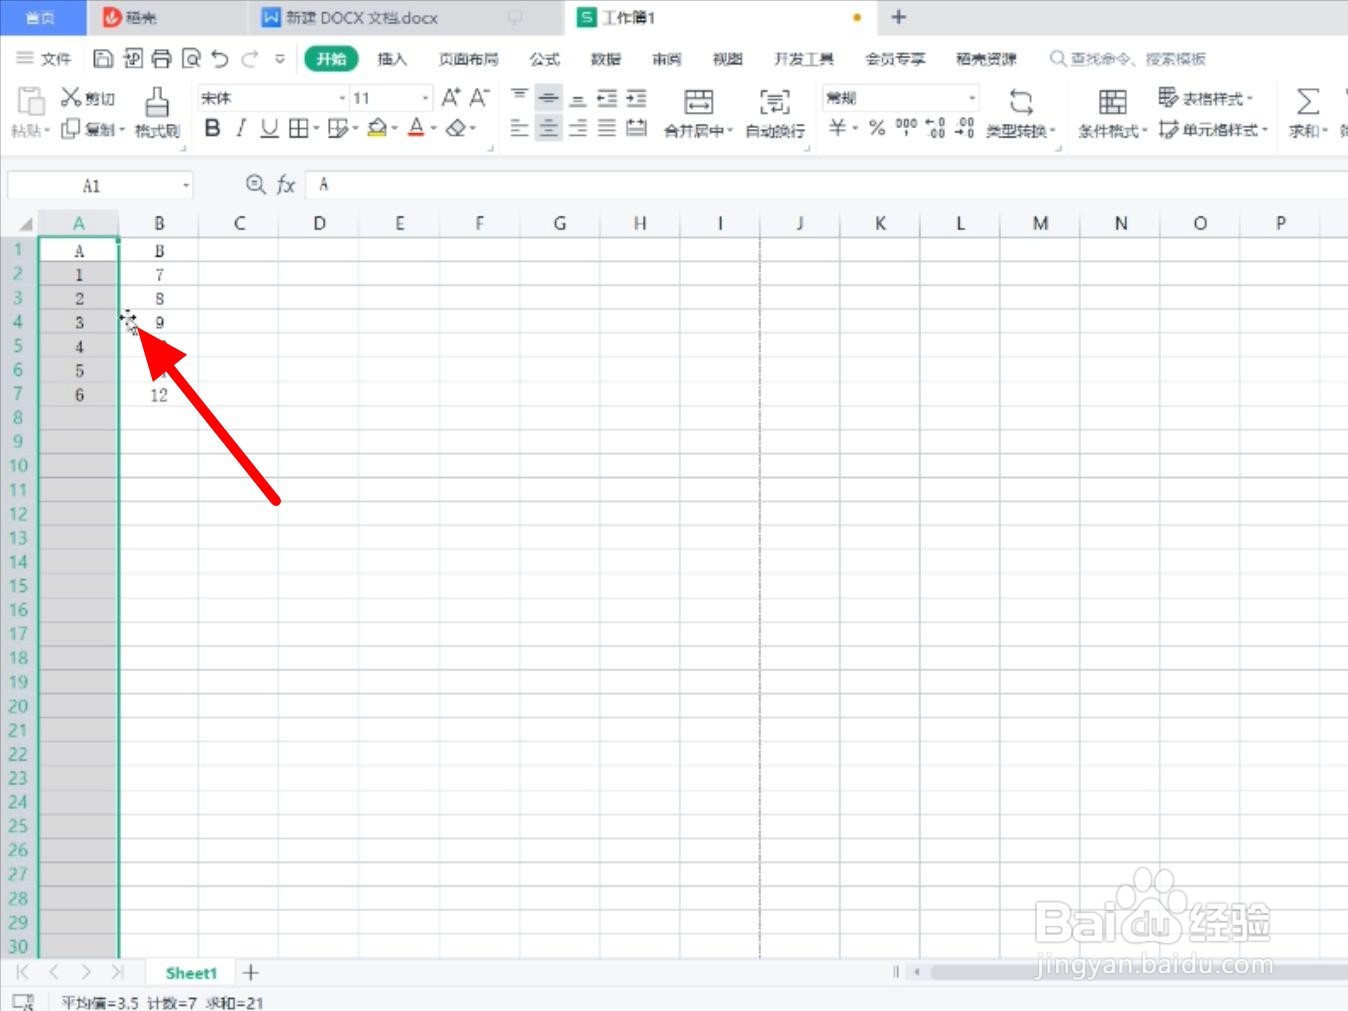Select column D header
Screen dimensions: 1348x1011
click(319, 223)
